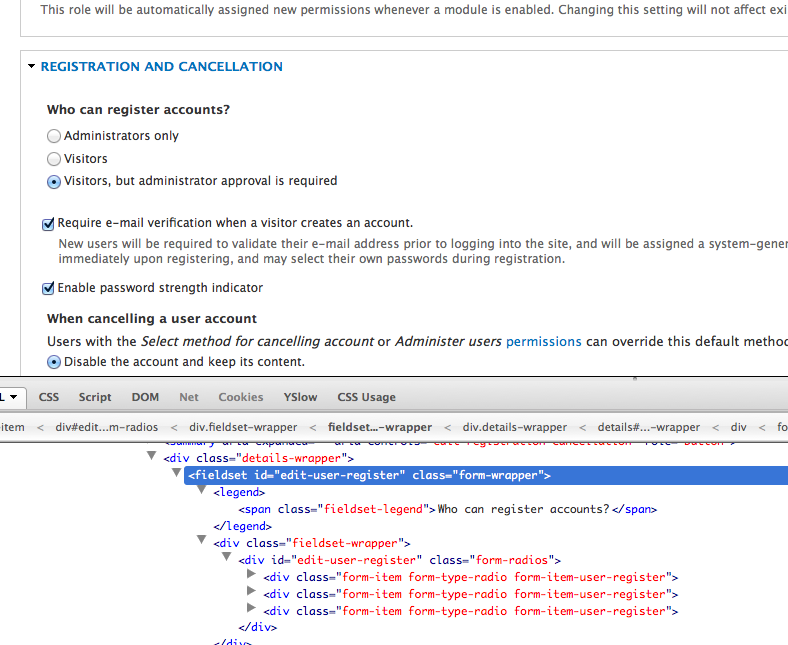Click the Registration and Cancellation heading
The width and height of the screenshot is (788, 645).
click(161, 66)
